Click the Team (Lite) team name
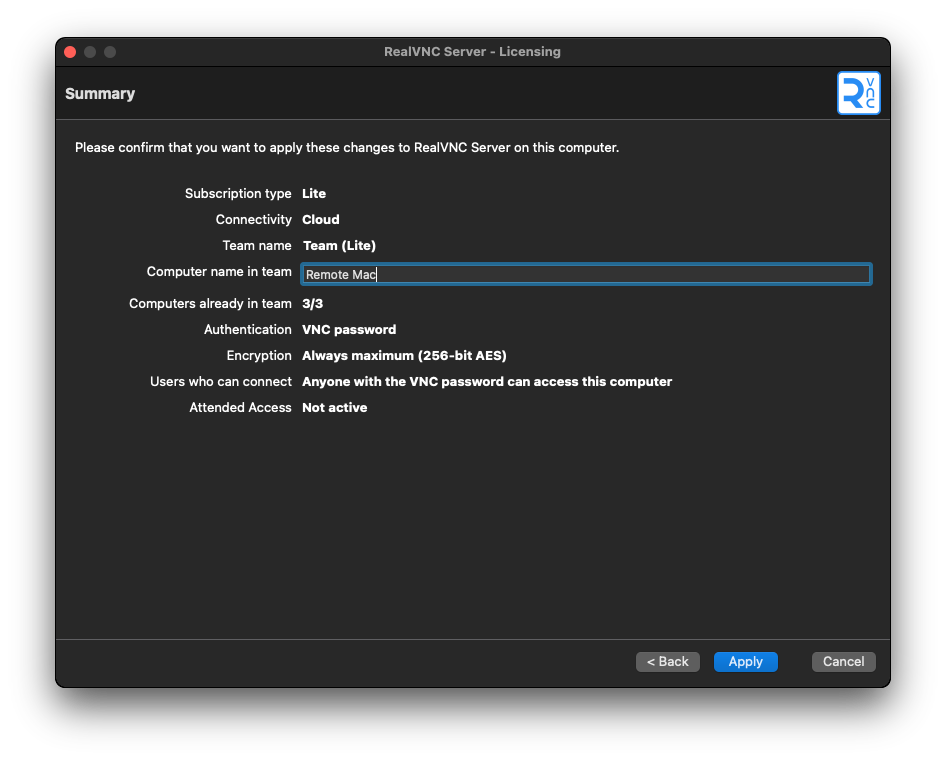This screenshot has height=761, width=946. pos(339,246)
